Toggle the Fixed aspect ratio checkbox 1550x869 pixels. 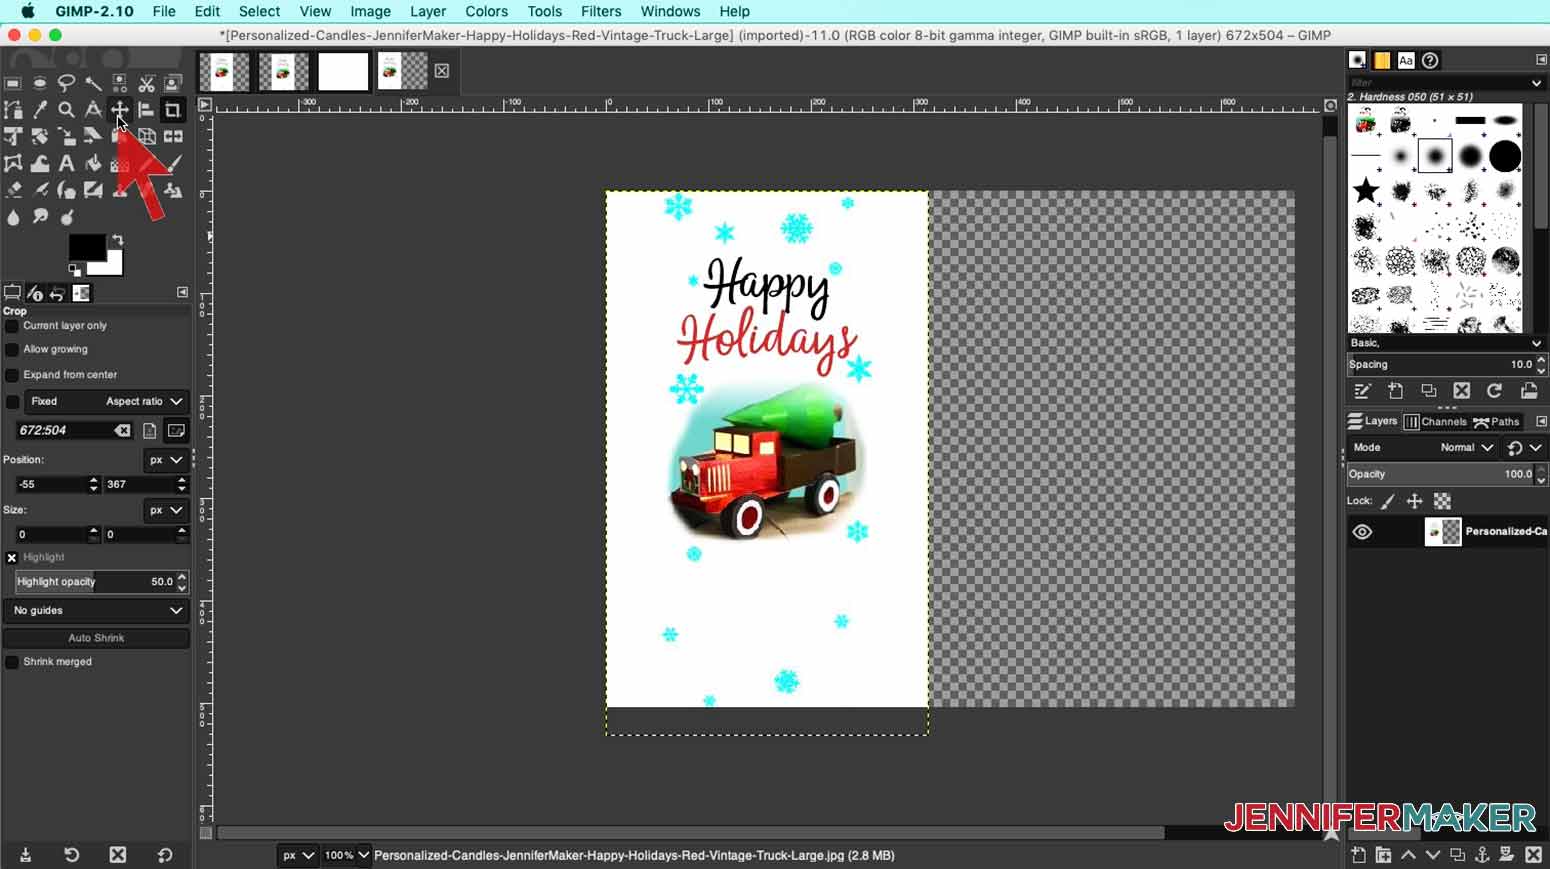(x=12, y=401)
